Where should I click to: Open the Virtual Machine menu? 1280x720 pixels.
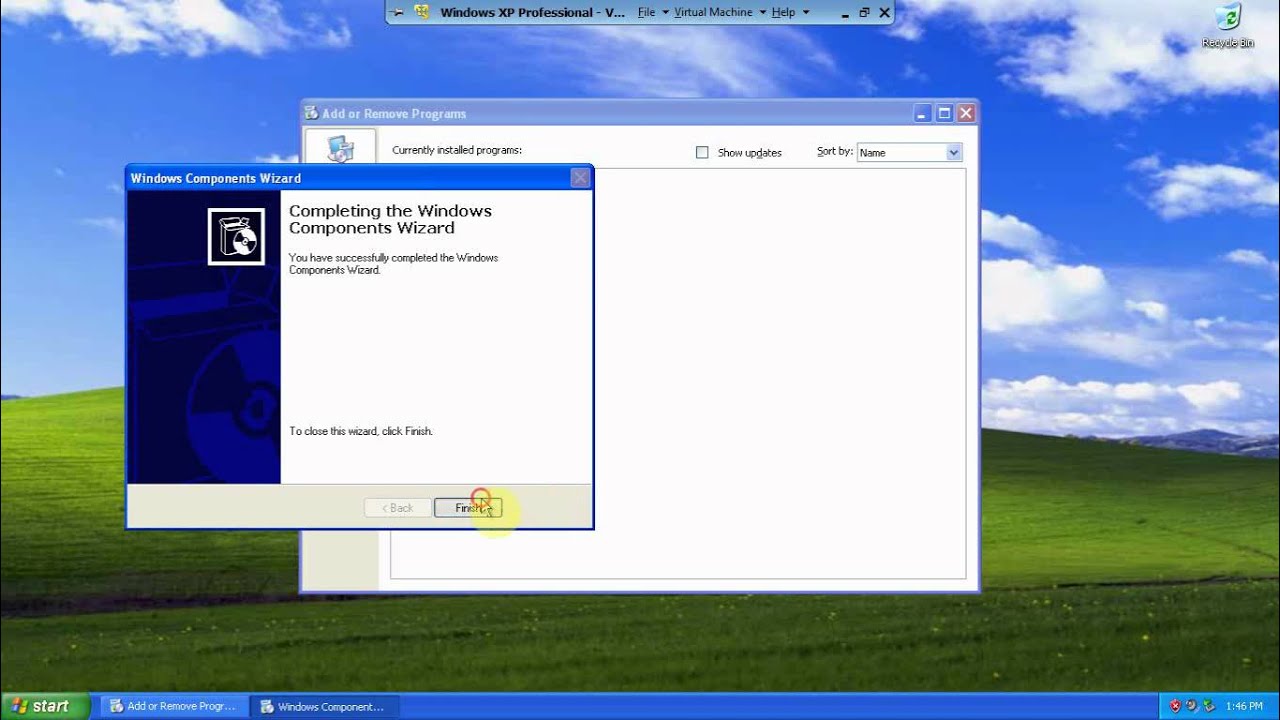tap(713, 12)
